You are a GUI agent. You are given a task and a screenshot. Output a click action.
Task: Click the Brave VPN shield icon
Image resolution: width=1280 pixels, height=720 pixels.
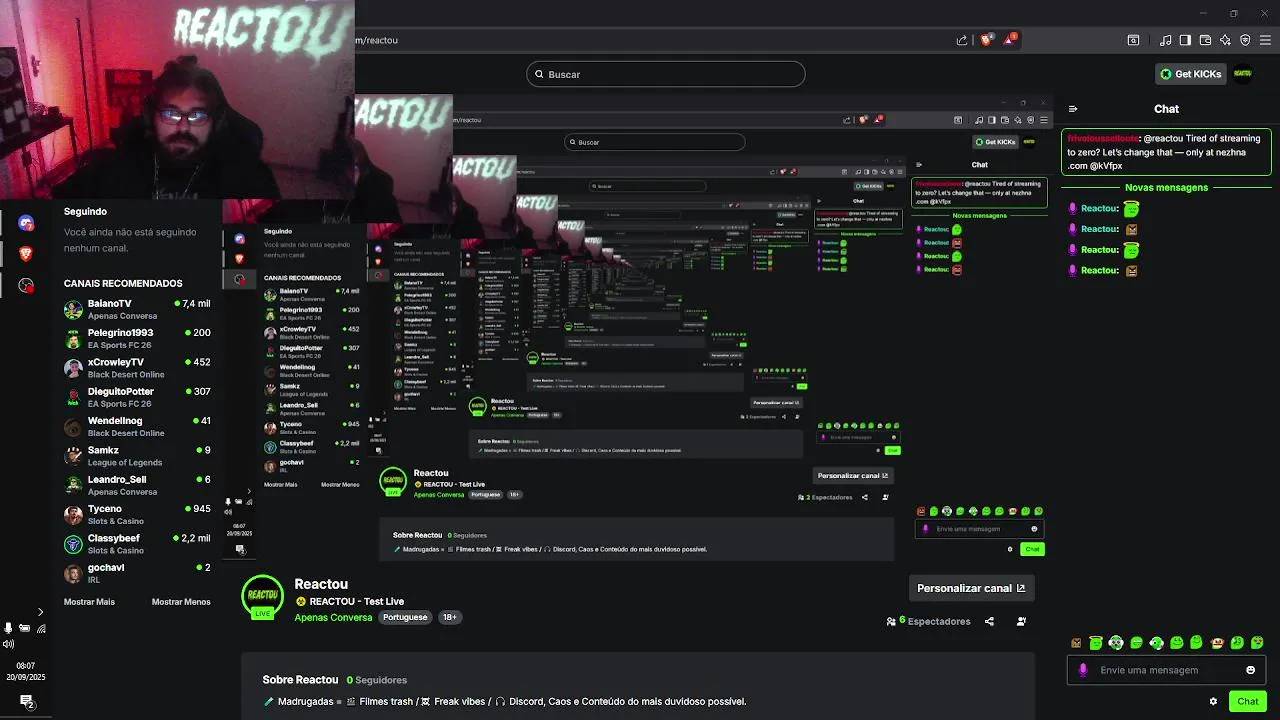(x=1245, y=40)
